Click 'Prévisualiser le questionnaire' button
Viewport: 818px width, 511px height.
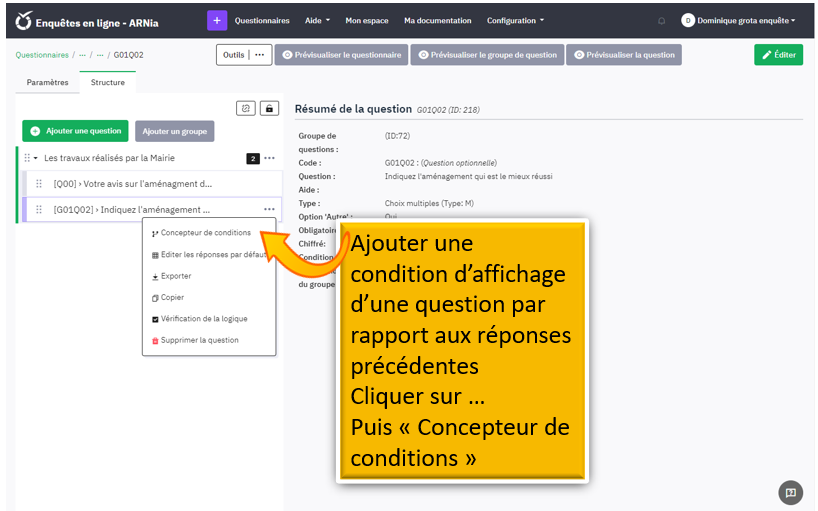point(340,55)
